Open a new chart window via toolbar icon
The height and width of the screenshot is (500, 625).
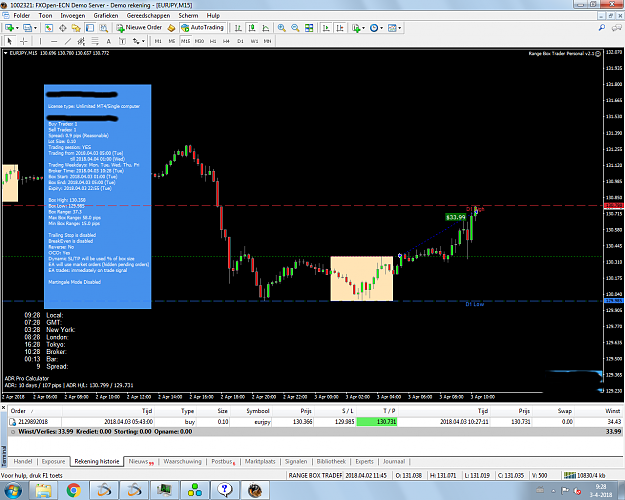9,28
